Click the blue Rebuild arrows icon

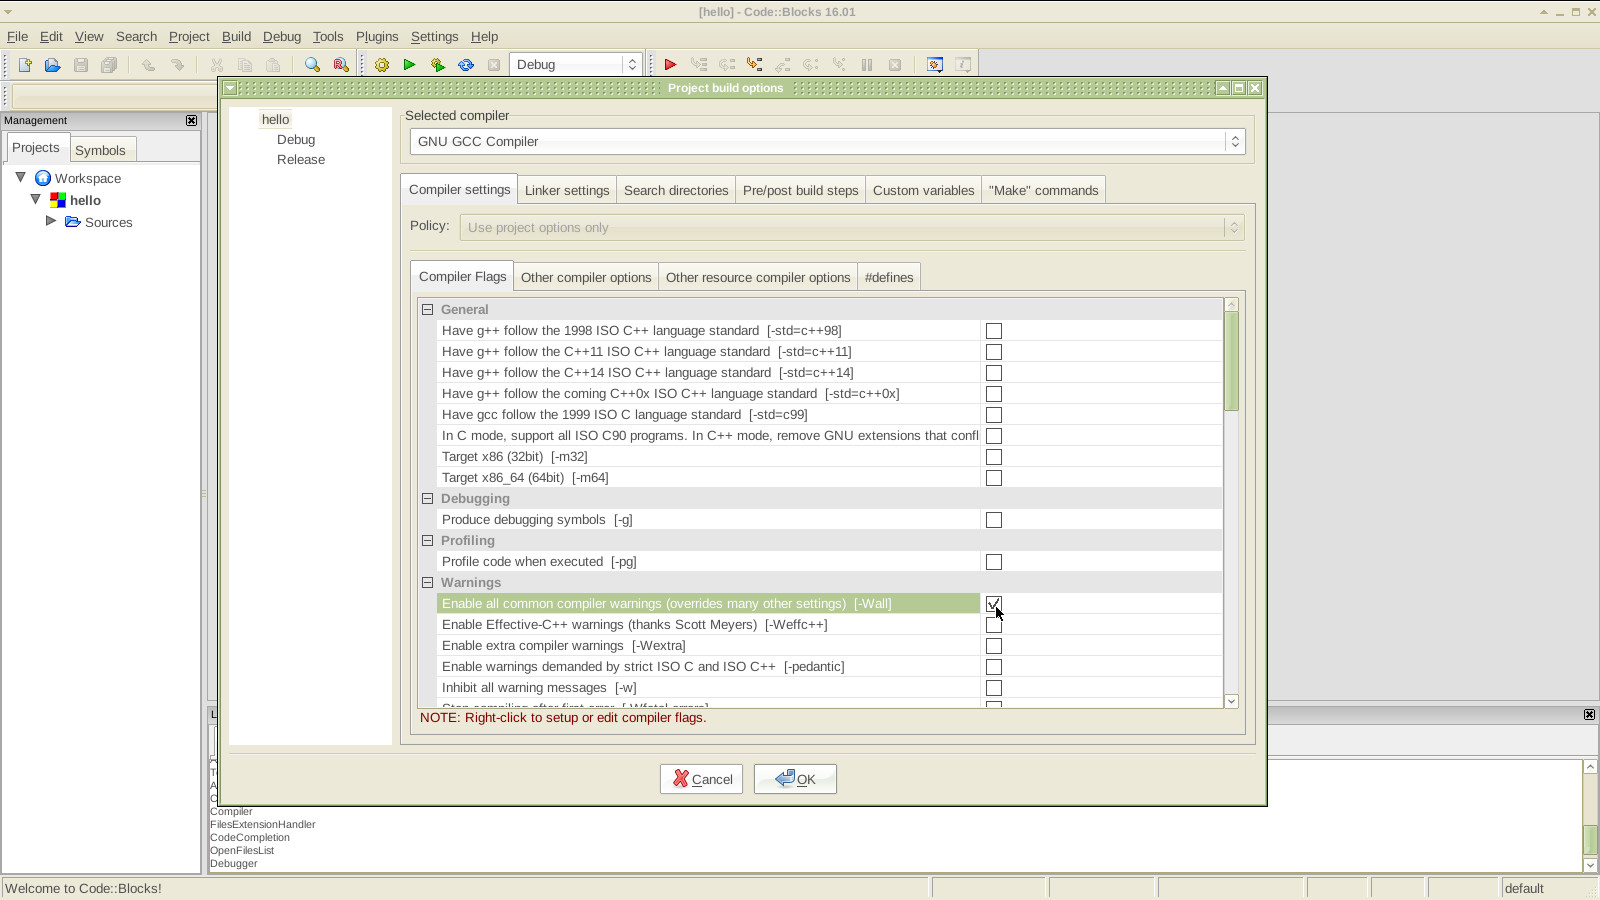466,65
